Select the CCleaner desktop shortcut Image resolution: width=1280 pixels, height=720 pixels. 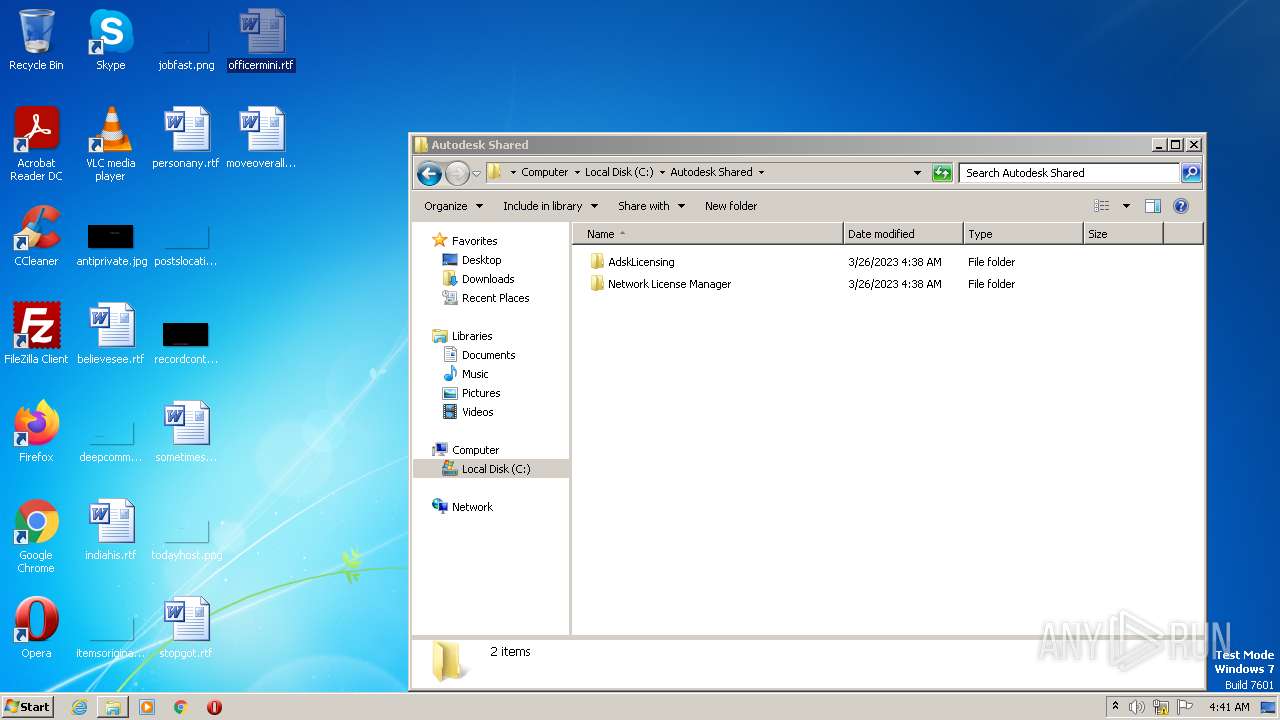point(36,236)
